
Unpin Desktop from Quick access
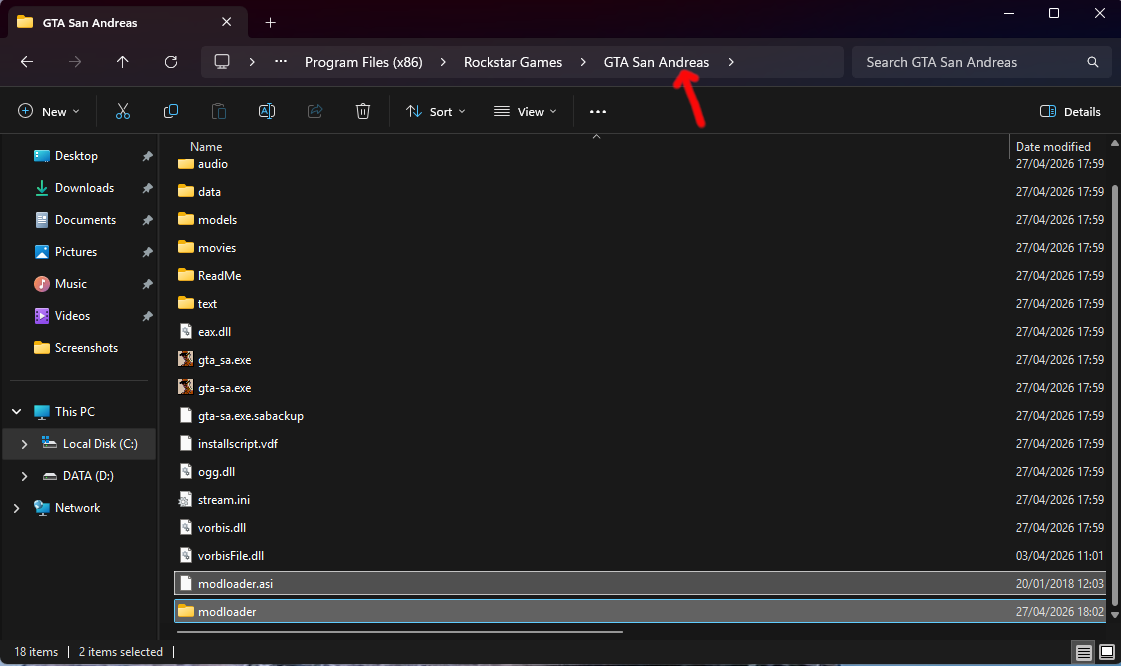tap(147, 156)
